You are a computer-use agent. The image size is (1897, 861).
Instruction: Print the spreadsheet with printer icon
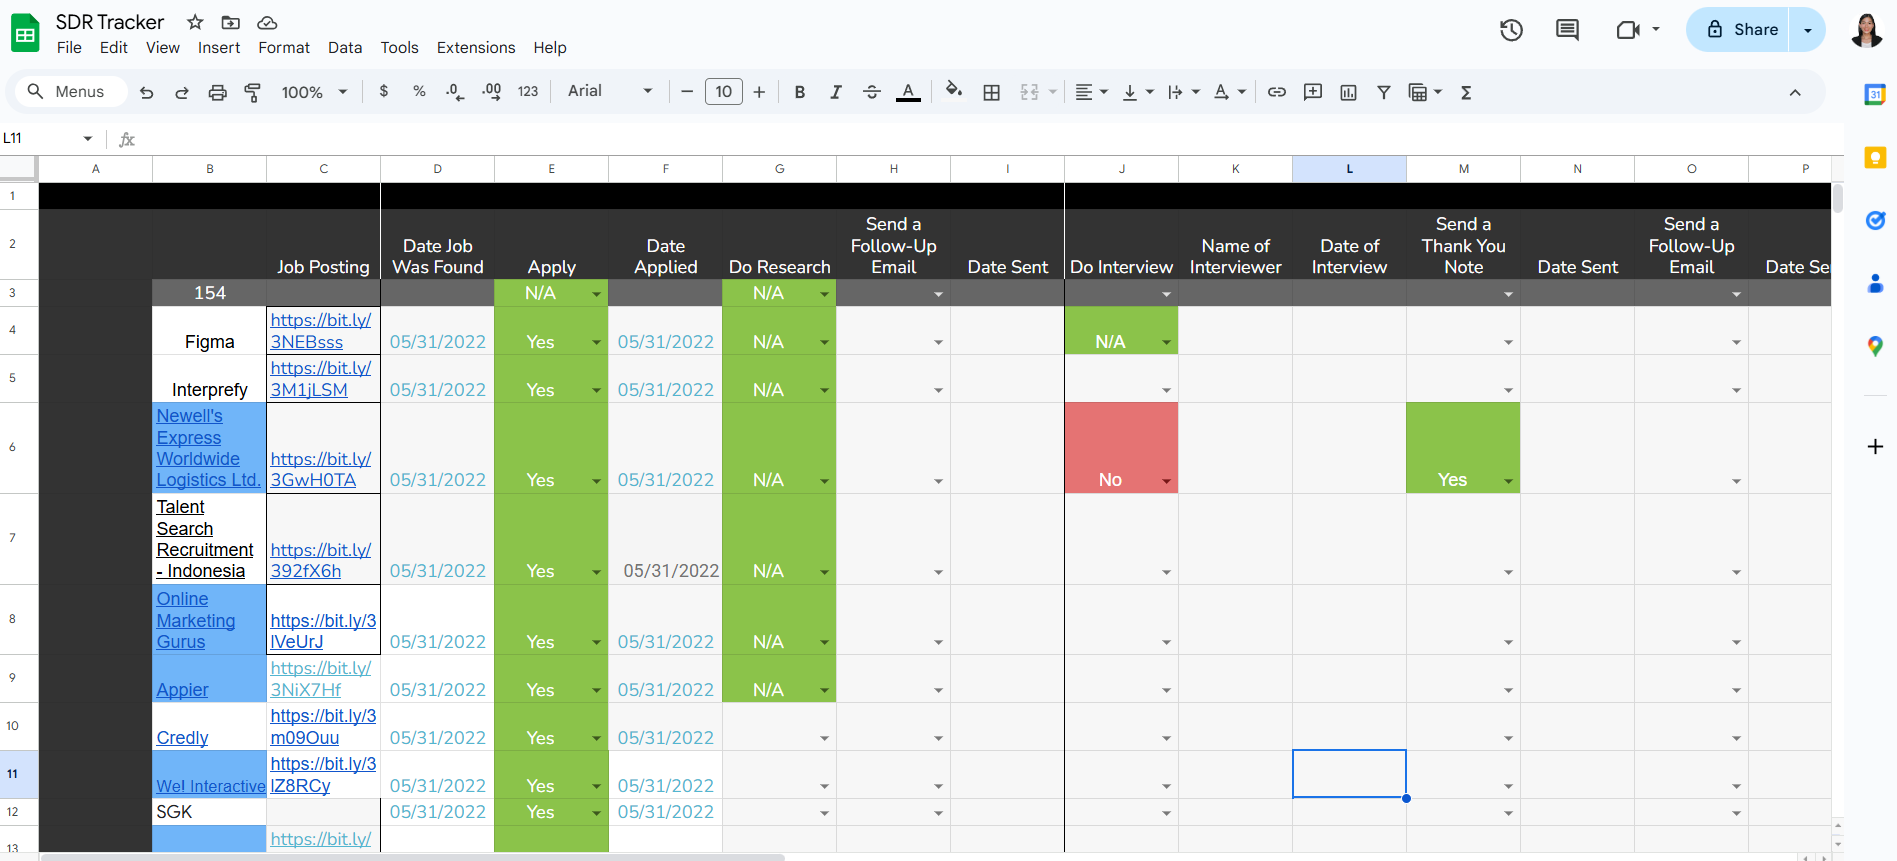[x=217, y=92]
